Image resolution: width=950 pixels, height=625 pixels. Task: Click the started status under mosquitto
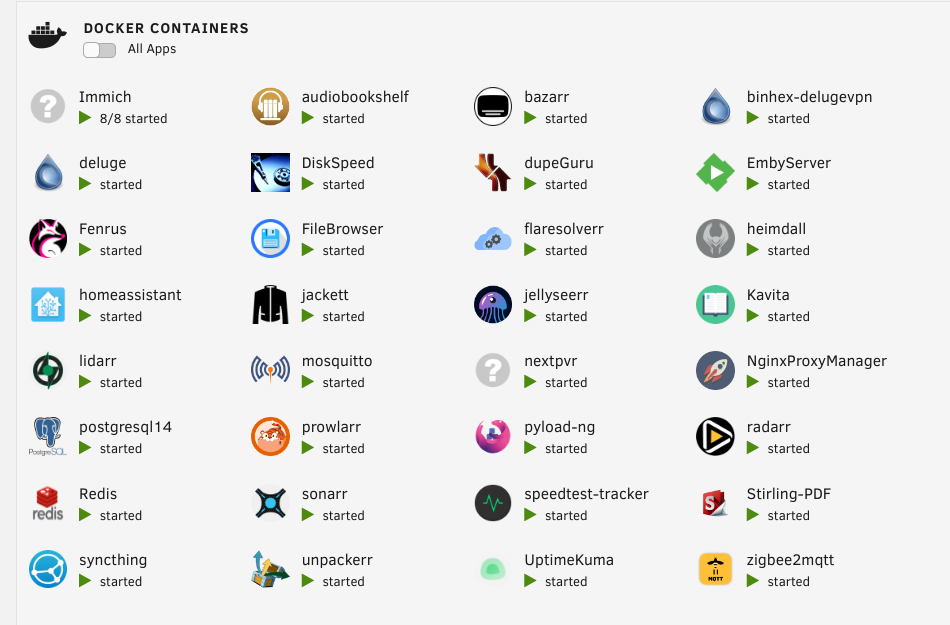(344, 383)
